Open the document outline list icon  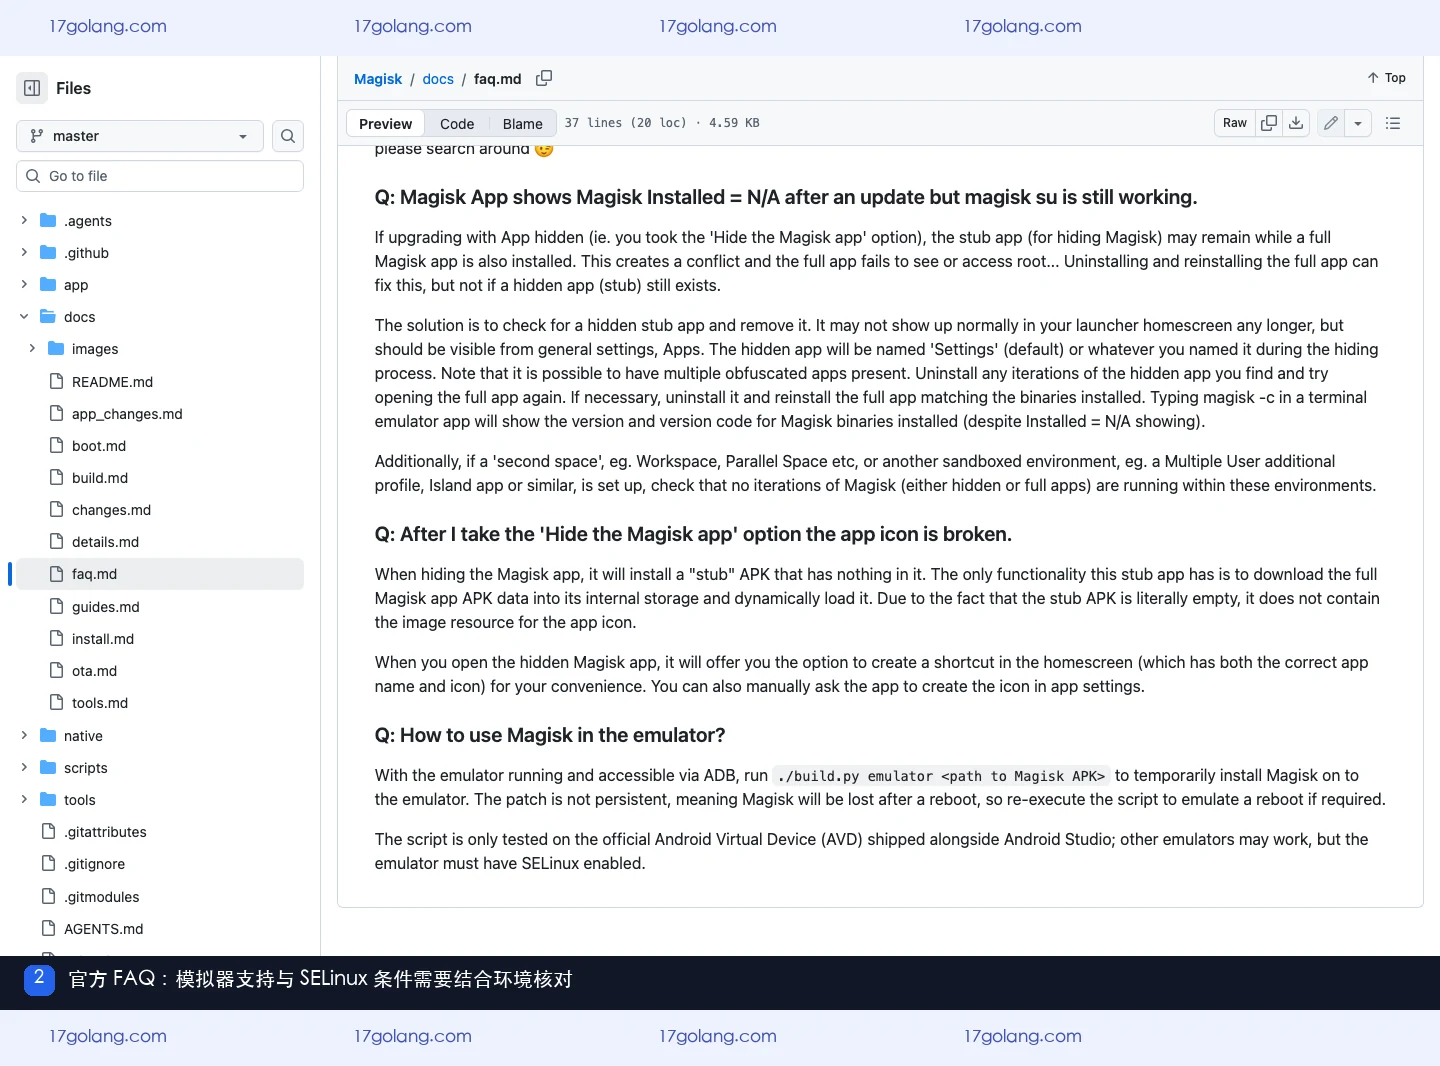(1393, 123)
